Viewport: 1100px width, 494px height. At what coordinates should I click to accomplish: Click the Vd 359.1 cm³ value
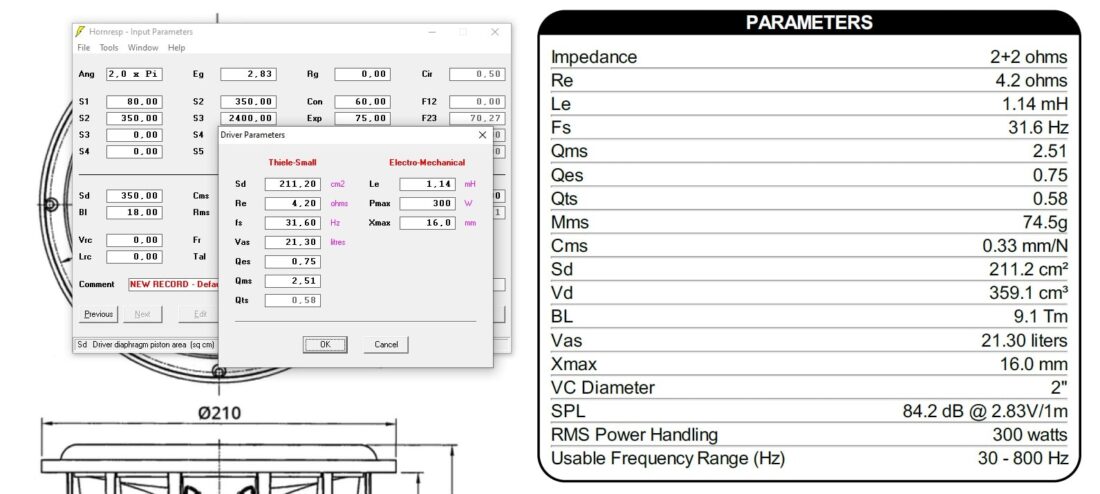[x=1028, y=293]
